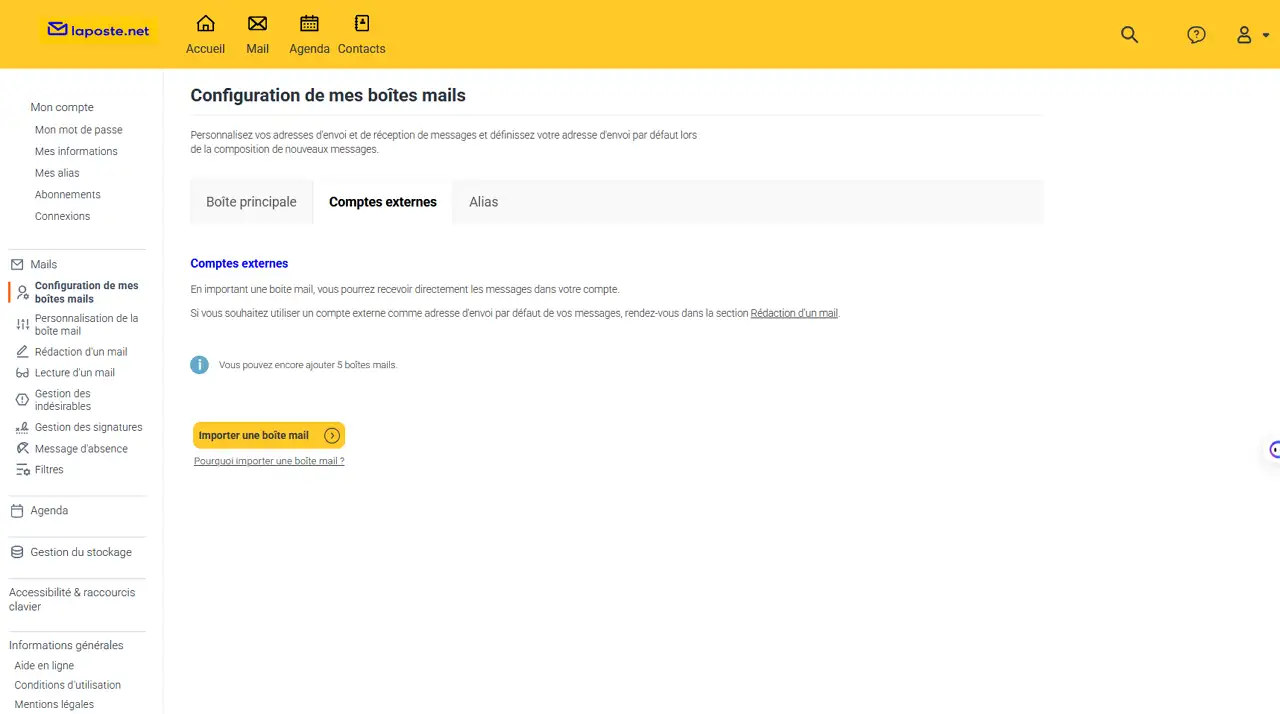Open the Agenda calendar icon in header
This screenshot has height=714, width=1280.
309,24
